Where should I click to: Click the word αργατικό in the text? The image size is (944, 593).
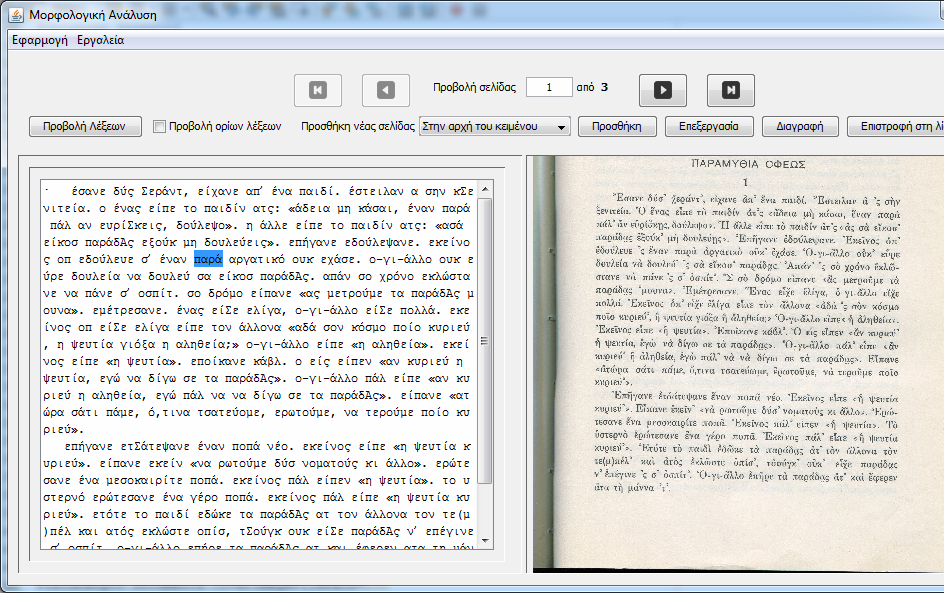[257, 259]
